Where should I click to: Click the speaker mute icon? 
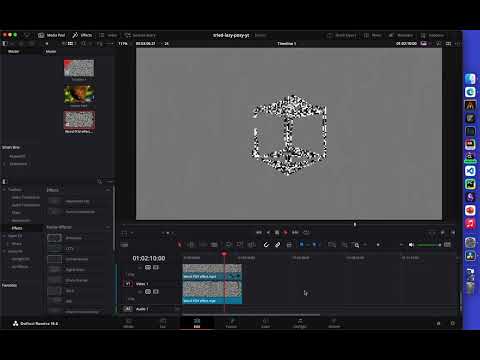tap(411, 245)
